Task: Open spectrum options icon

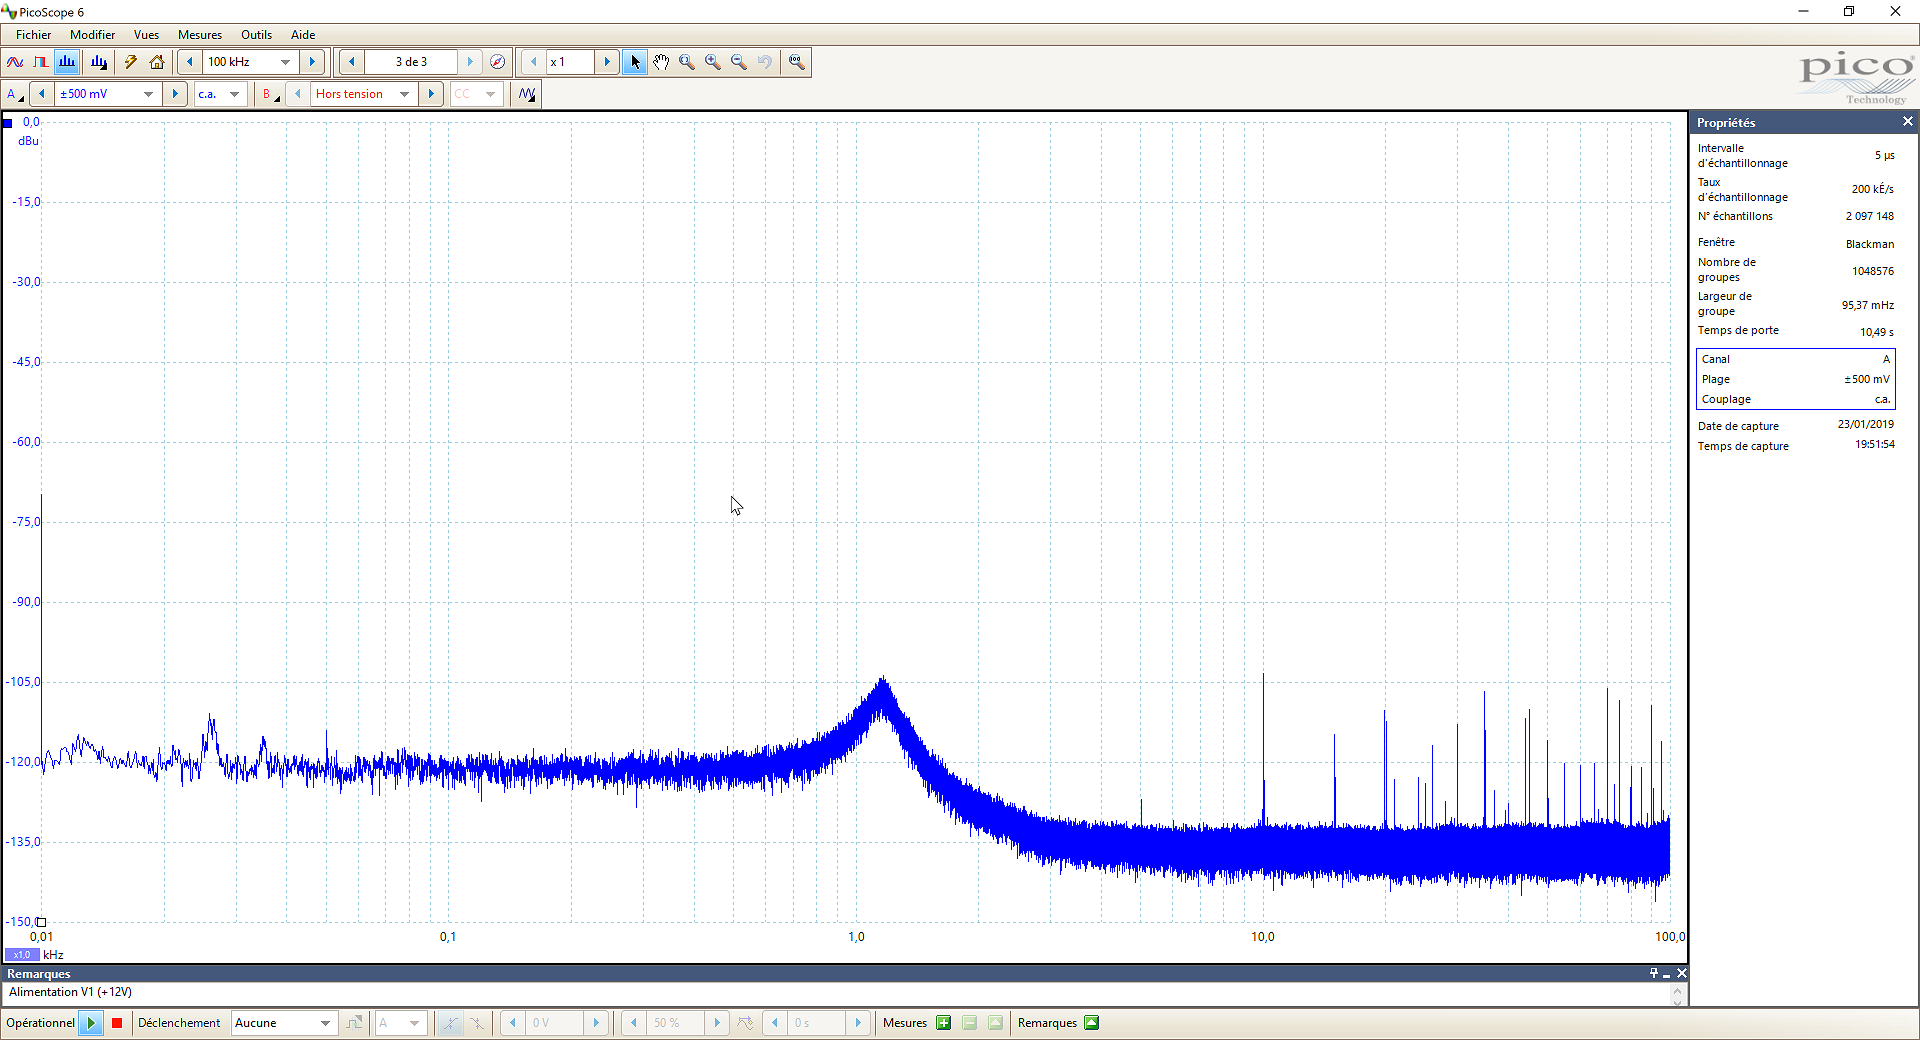Action: coord(99,62)
